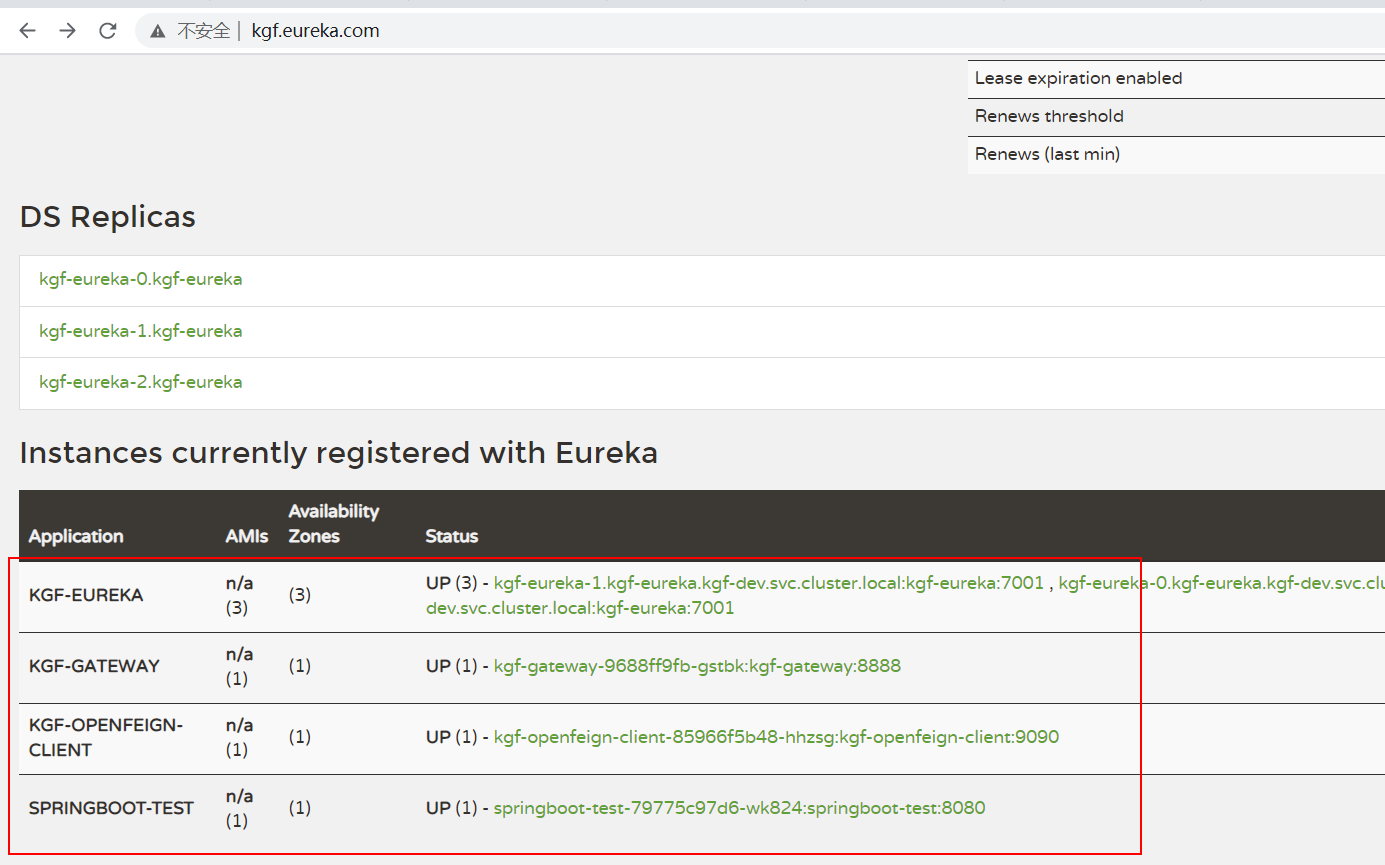
Task: Click the not-secure warning icon
Action: [x=158, y=31]
